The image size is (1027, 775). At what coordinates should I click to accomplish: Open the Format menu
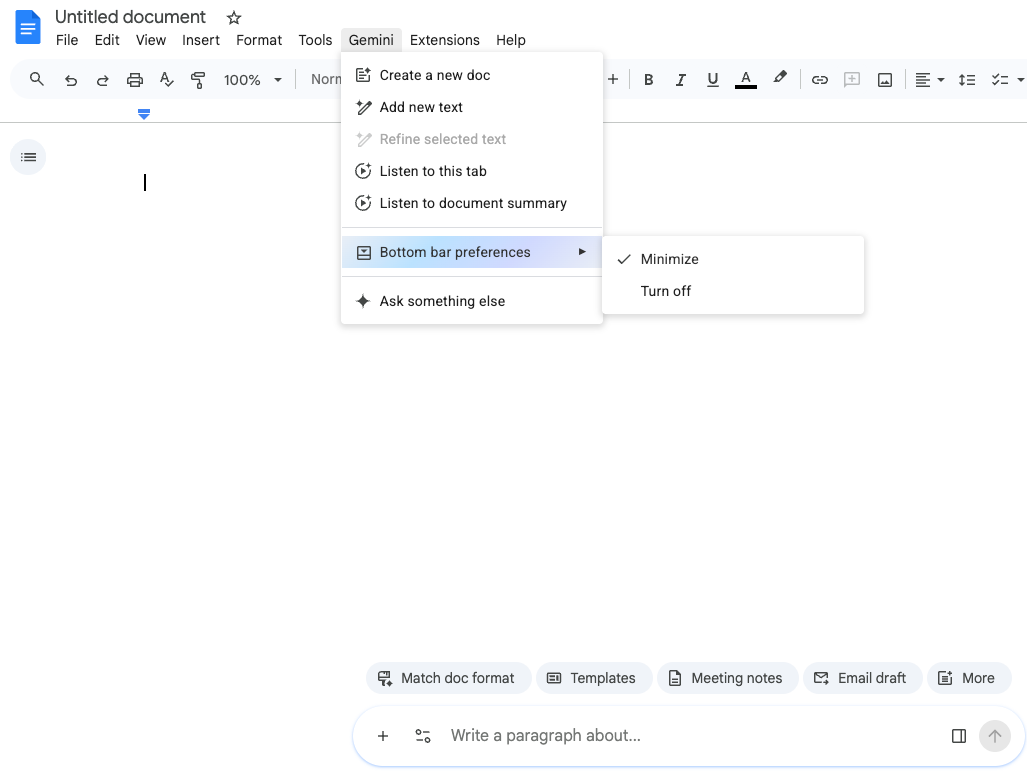[259, 41]
